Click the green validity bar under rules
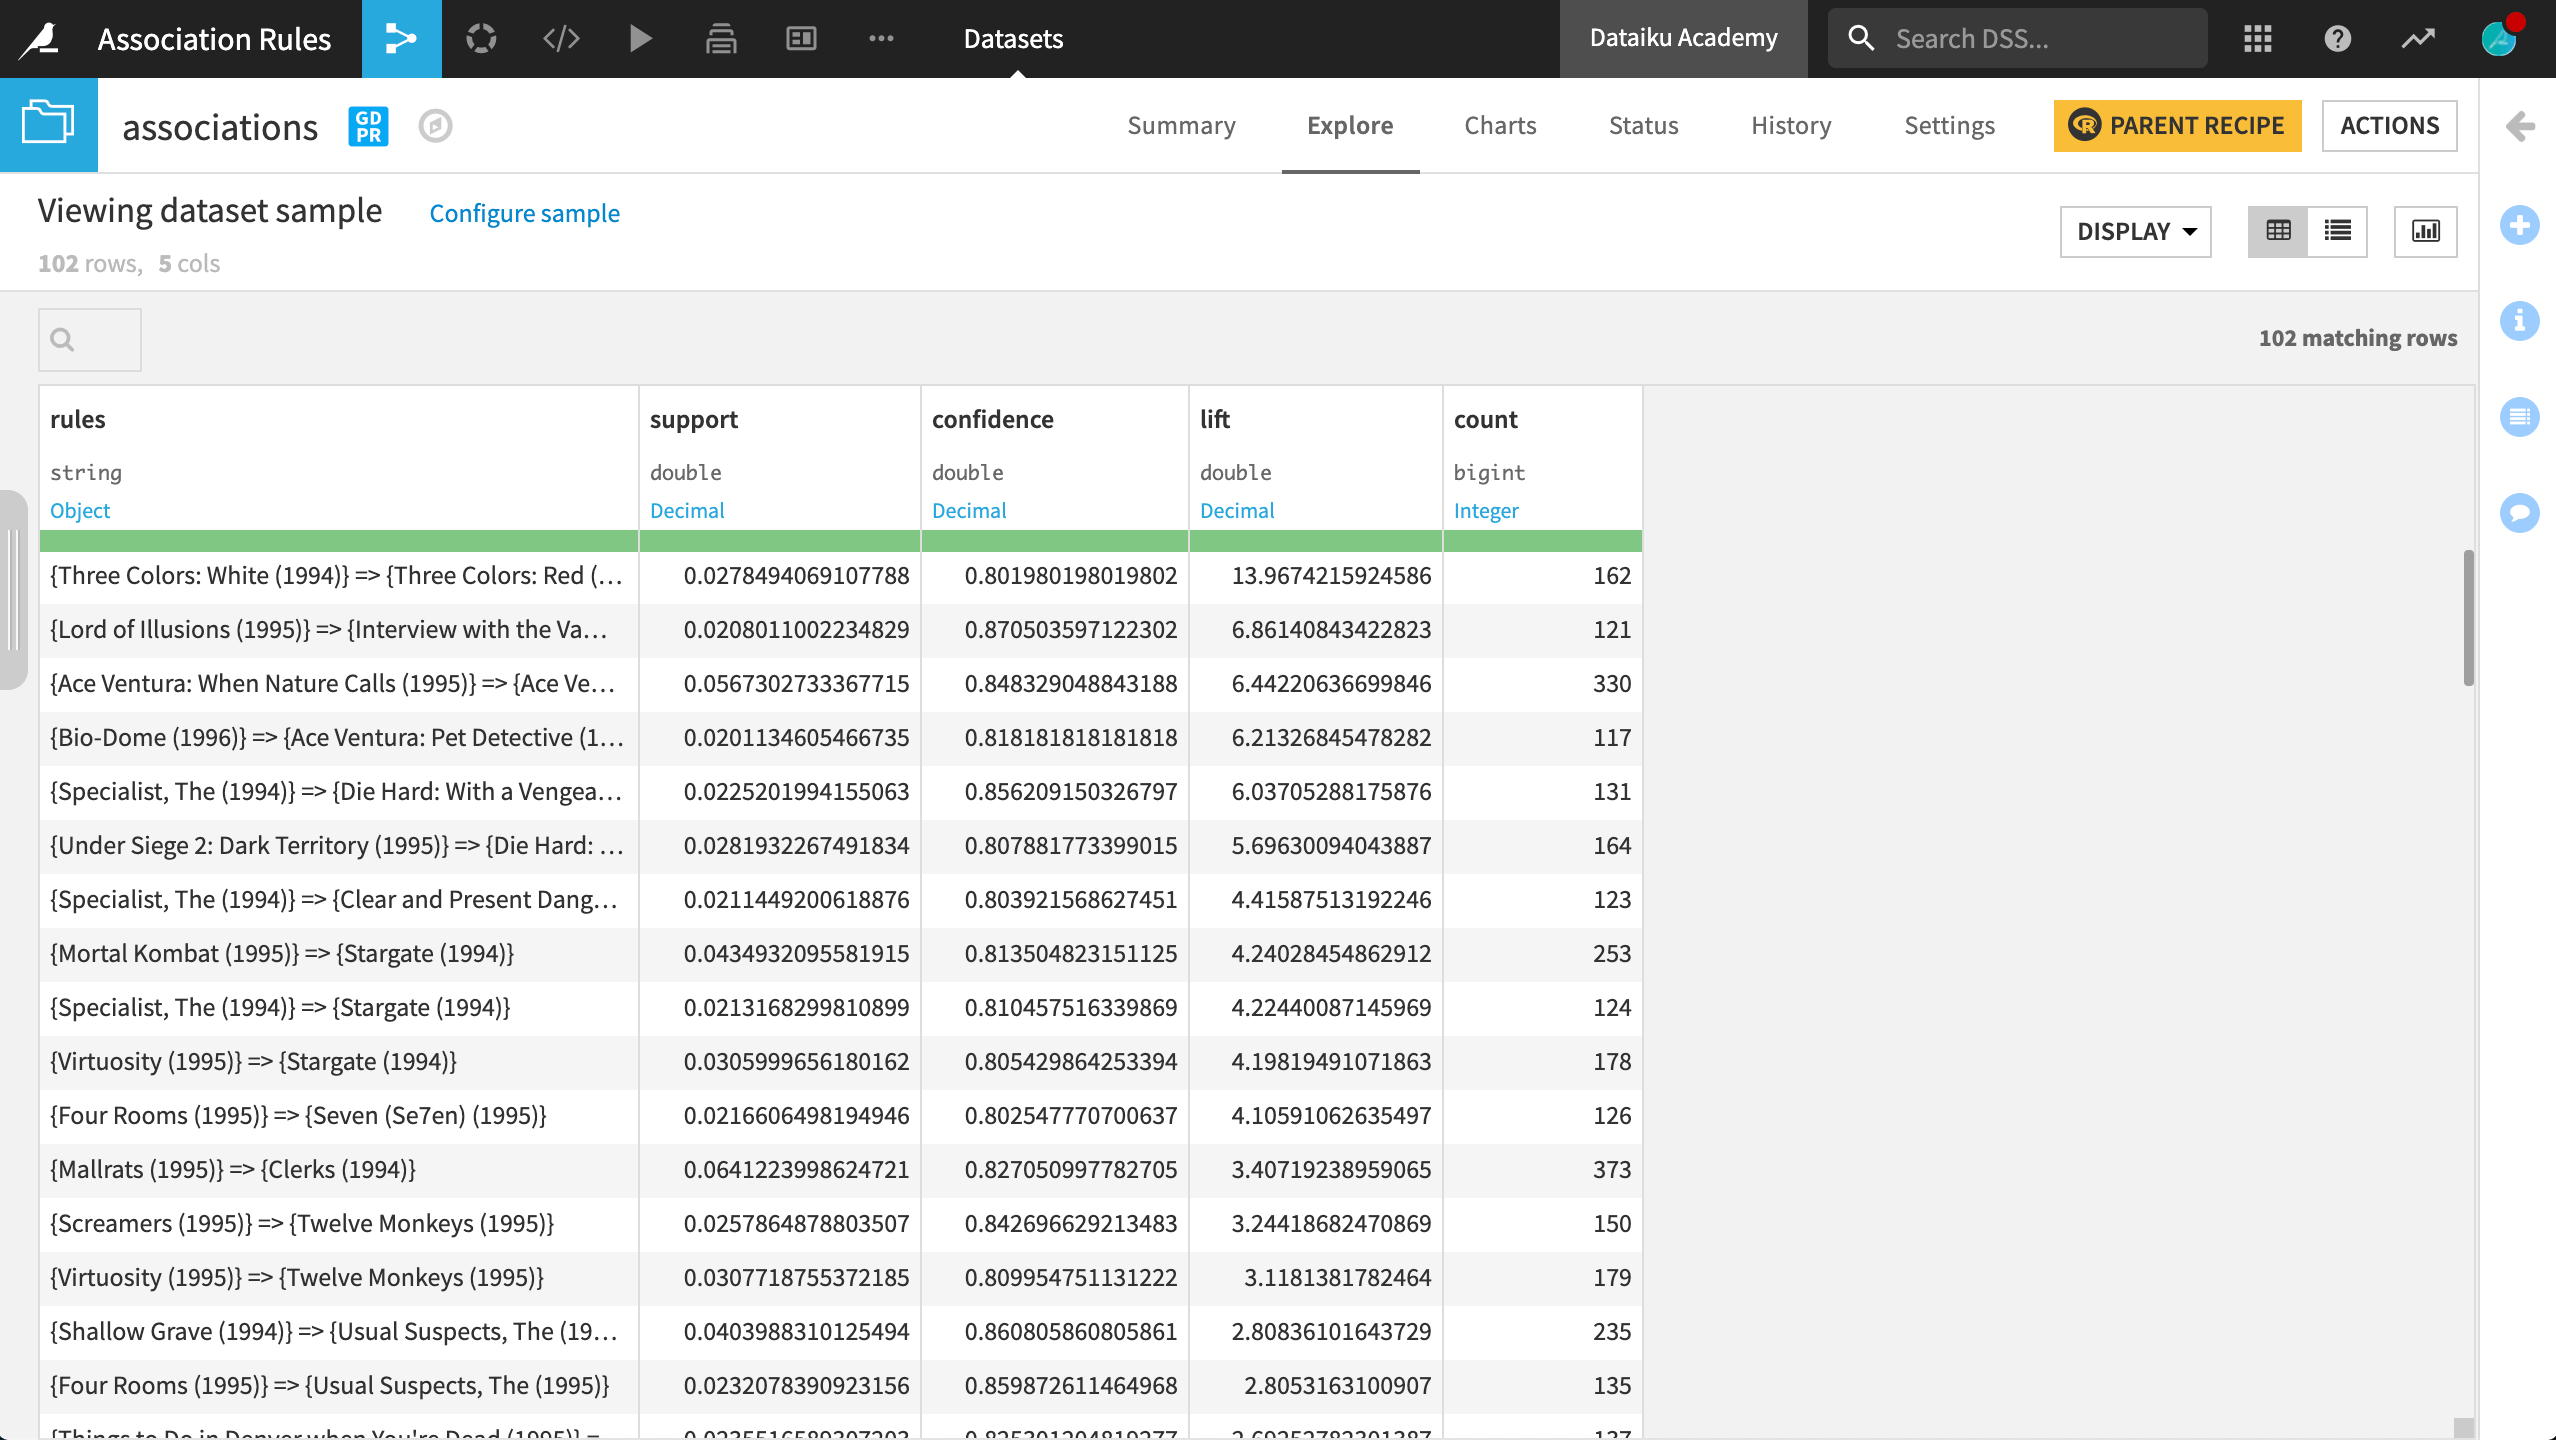The image size is (2556, 1440). tap(338, 541)
